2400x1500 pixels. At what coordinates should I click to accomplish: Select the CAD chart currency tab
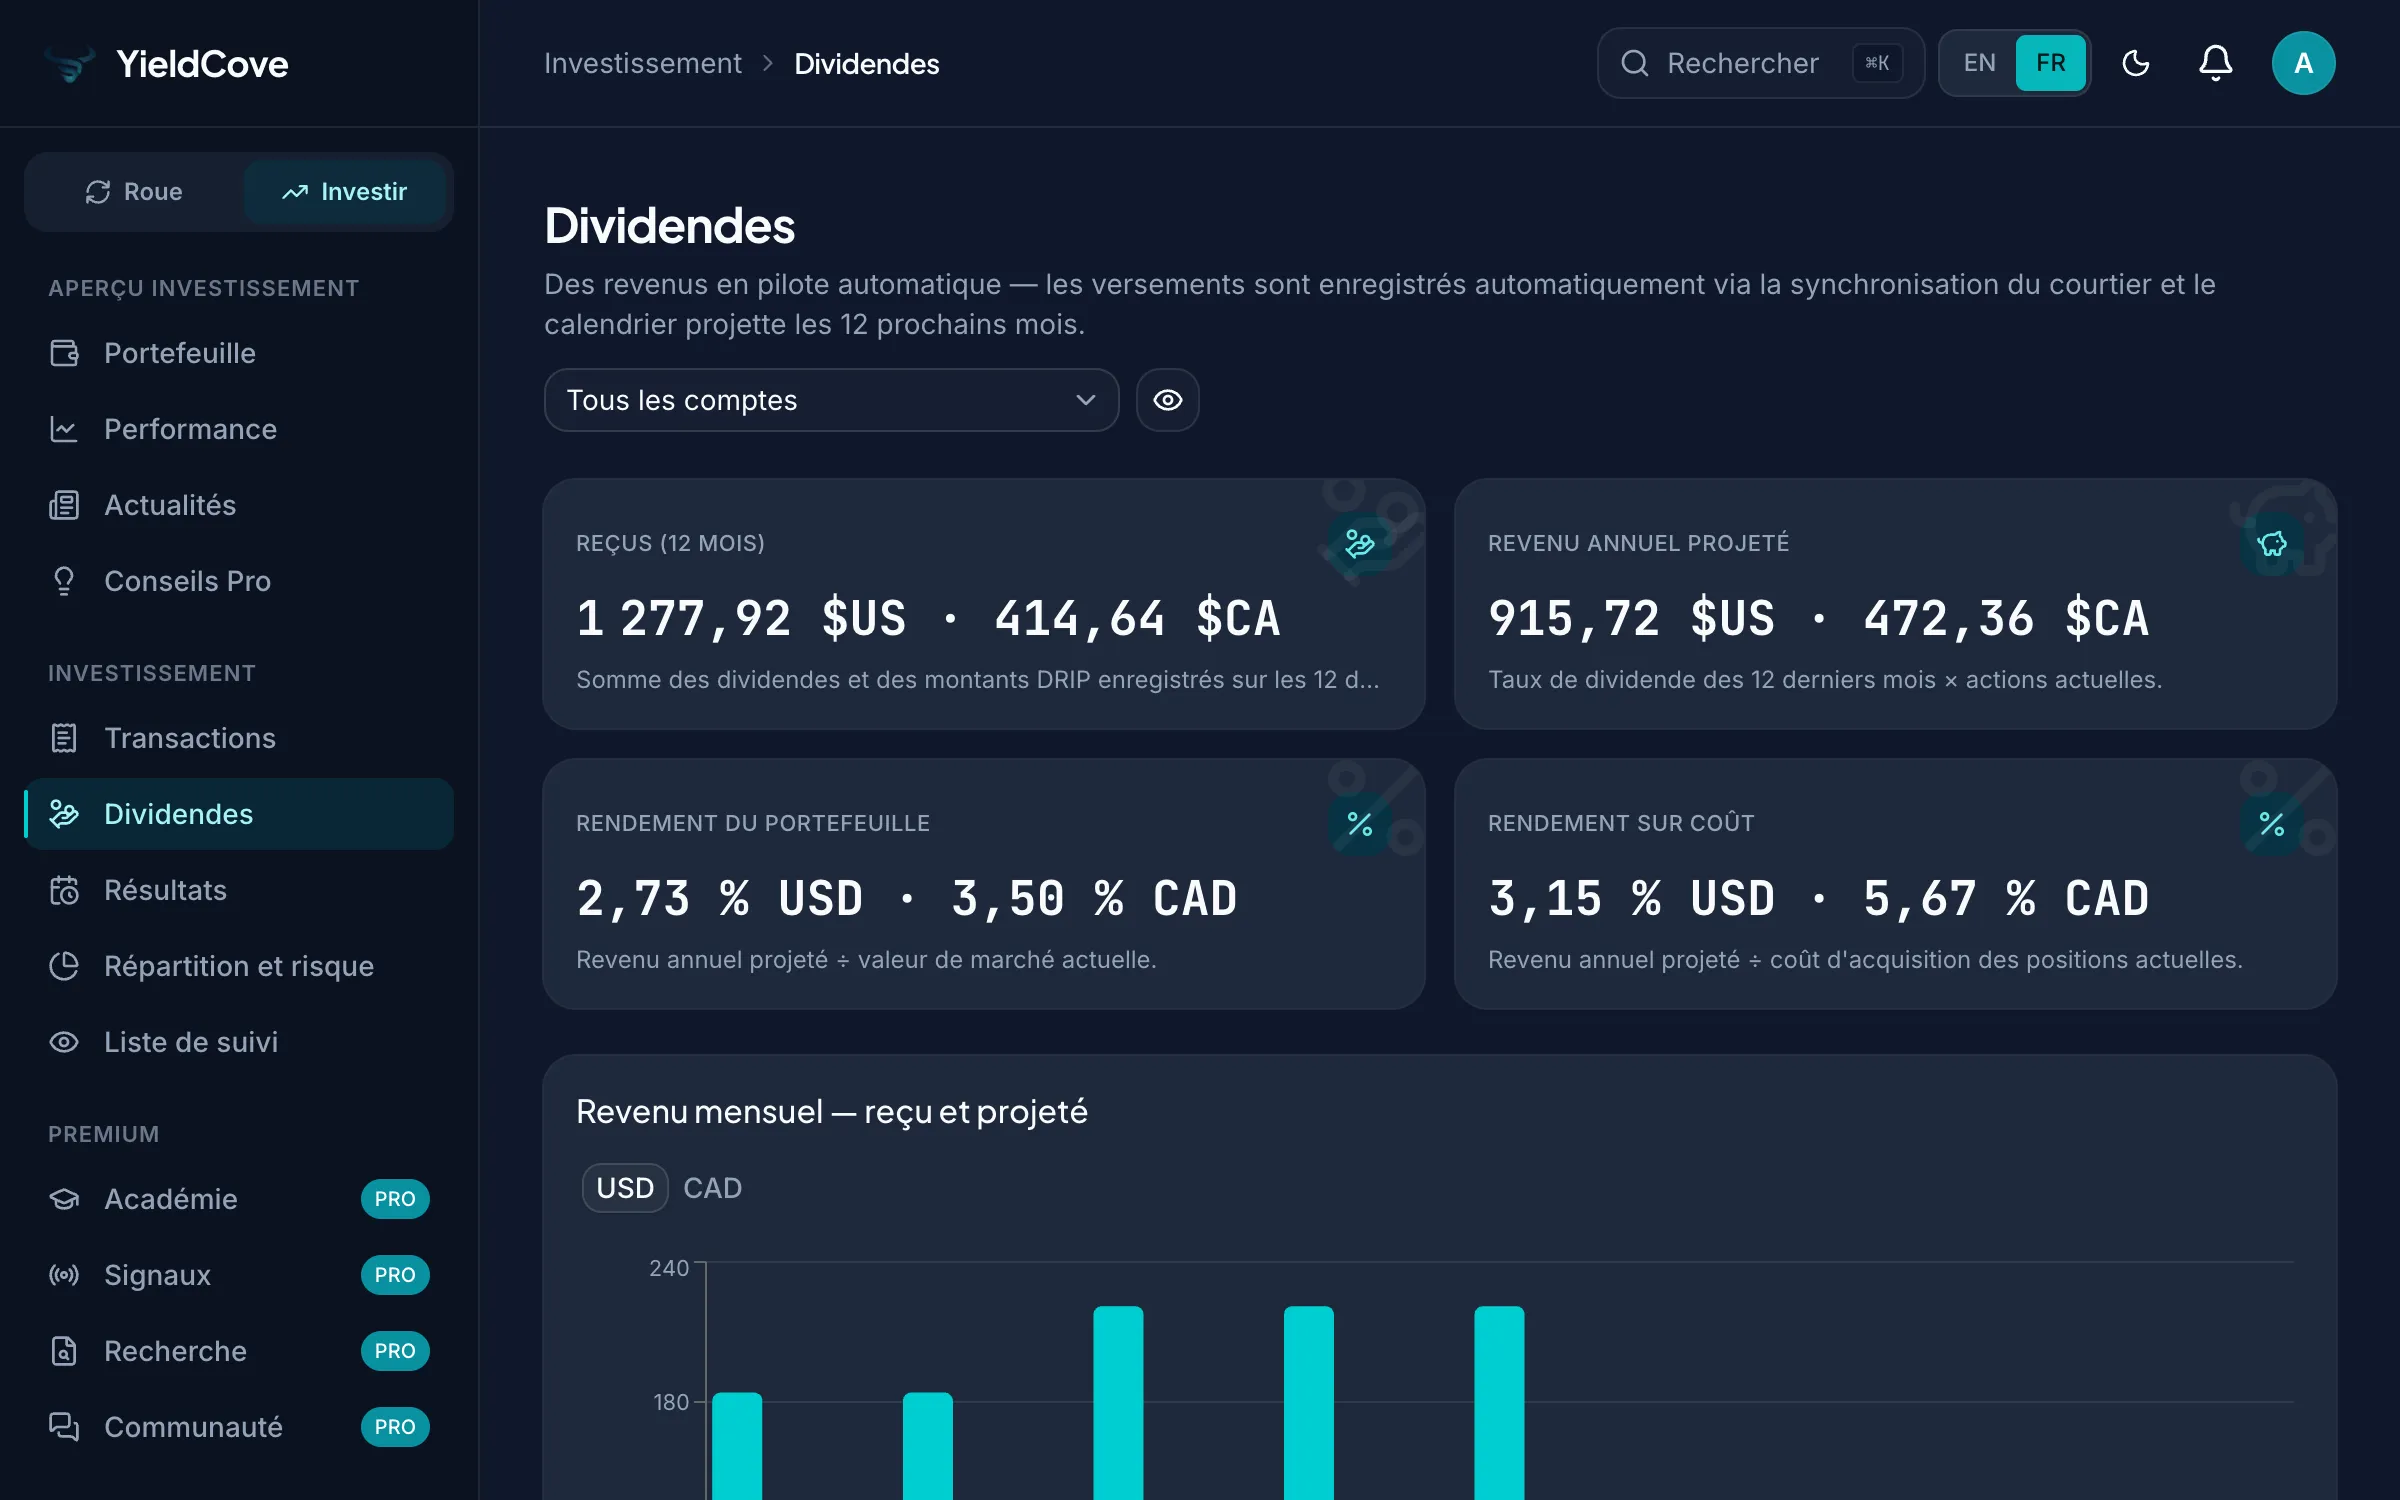click(712, 1188)
